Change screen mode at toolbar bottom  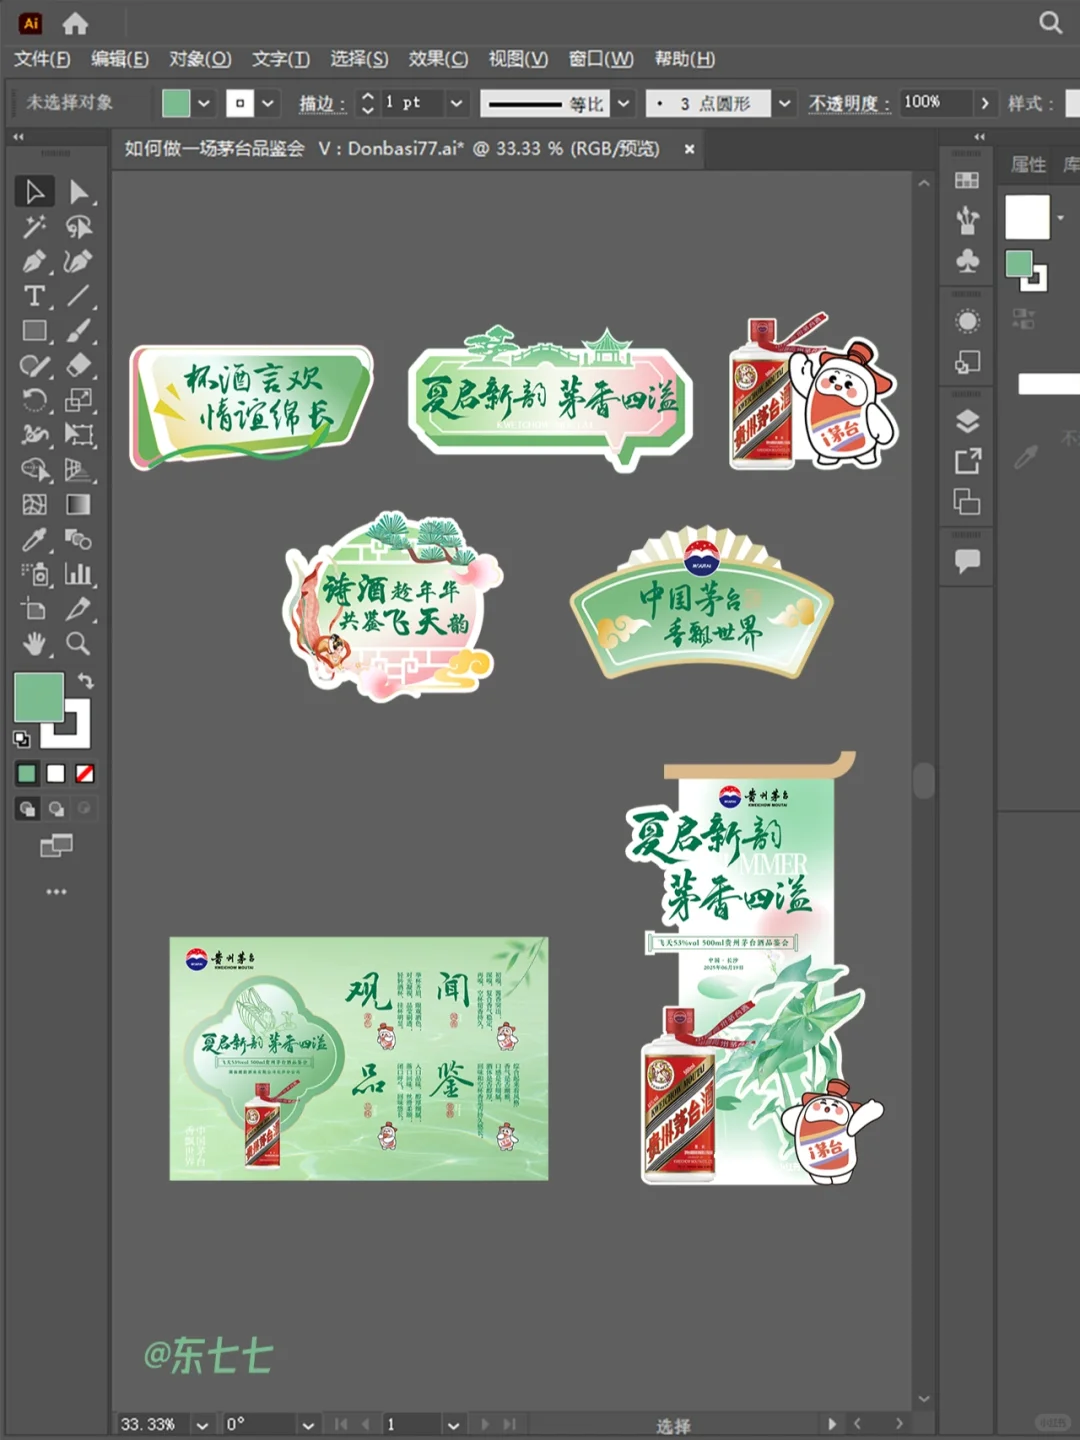56,846
